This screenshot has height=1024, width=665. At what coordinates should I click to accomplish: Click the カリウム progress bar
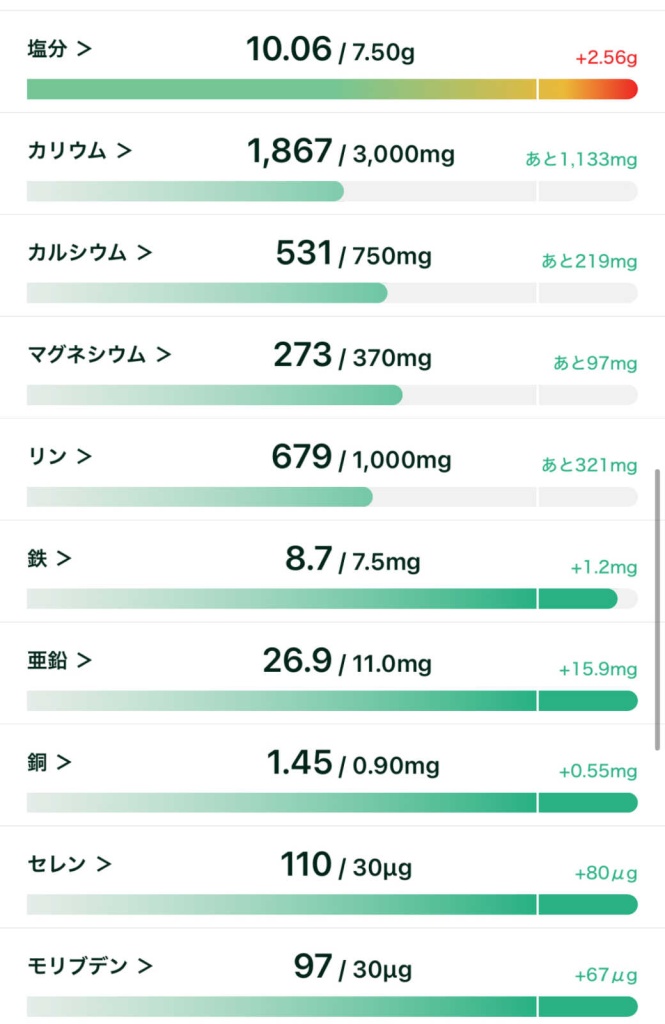(331, 191)
